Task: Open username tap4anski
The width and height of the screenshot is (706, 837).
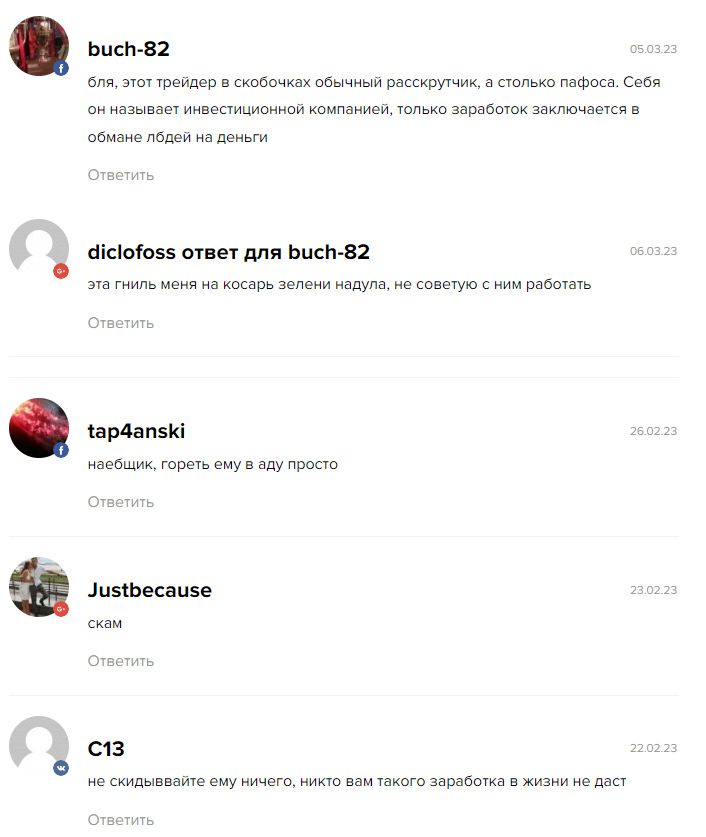Action: click(x=136, y=431)
